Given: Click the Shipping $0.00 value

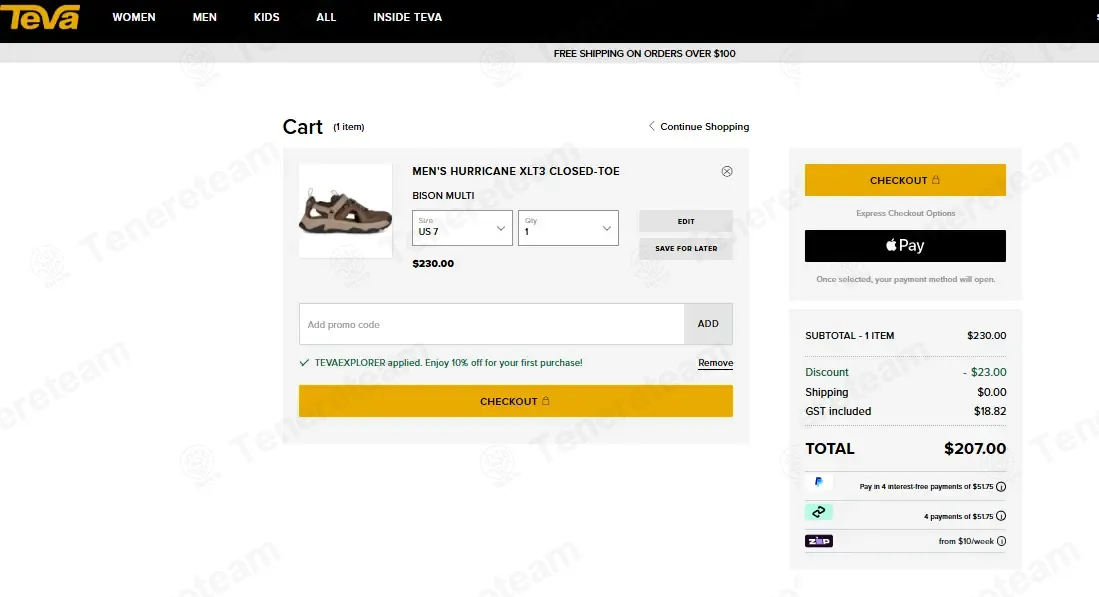Looking at the screenshot, I should coord(991,392).
